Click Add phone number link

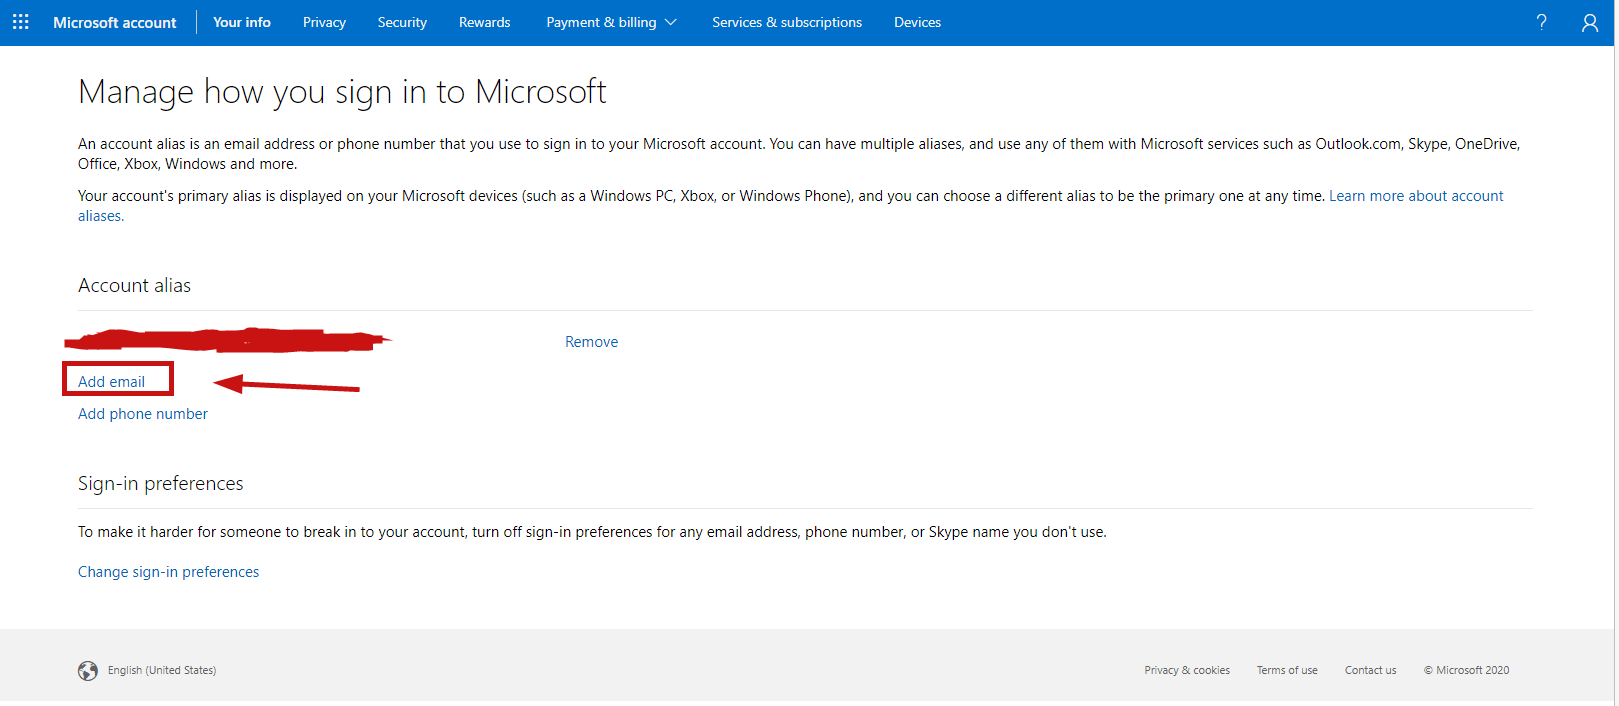[143, 414]
